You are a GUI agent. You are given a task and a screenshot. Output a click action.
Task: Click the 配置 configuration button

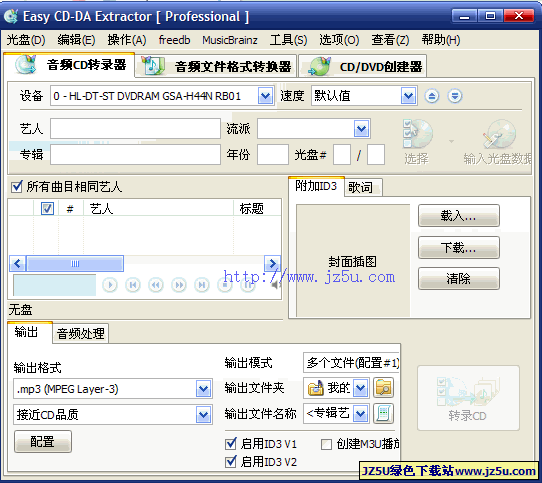click(x=43, y=442)
